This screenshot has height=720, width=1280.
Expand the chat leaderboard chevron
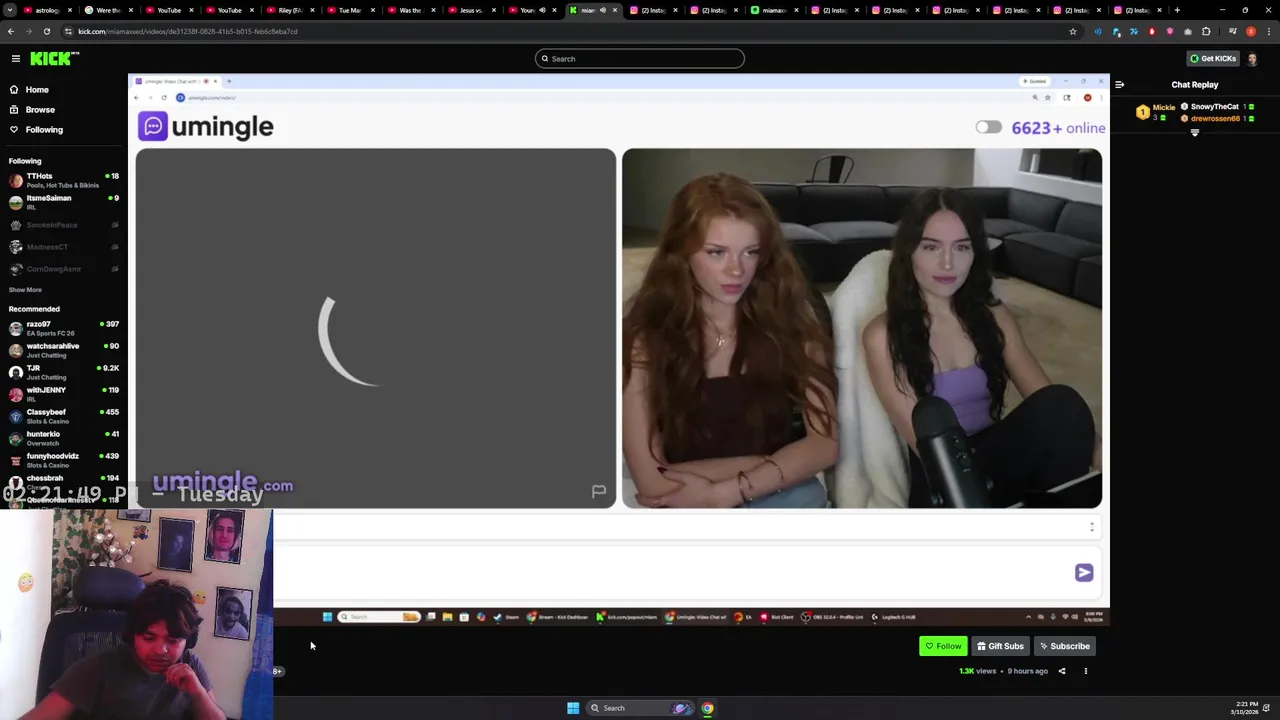(1194, 133)
